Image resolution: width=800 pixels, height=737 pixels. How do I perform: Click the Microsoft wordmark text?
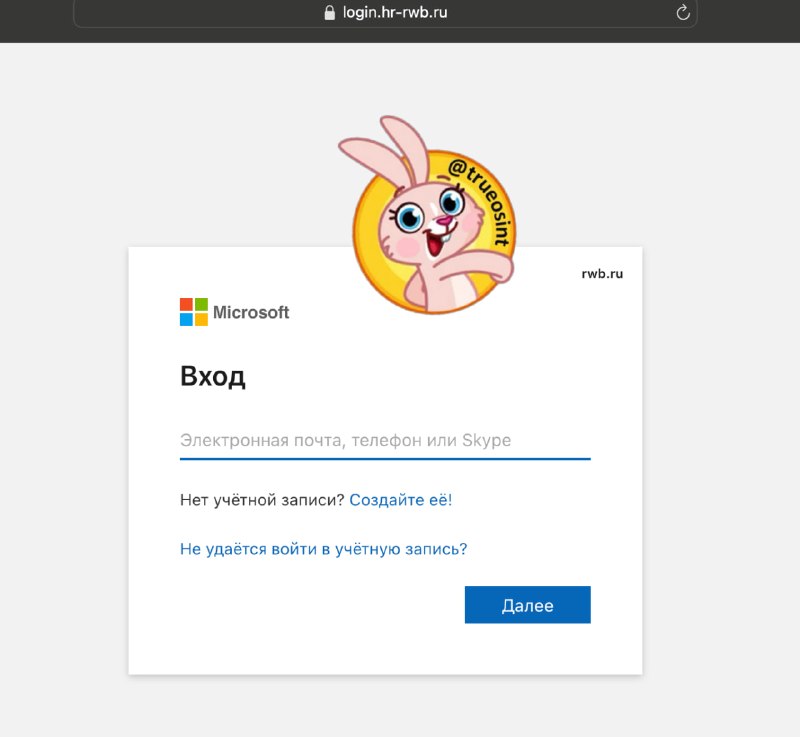[x=251, y=312]
